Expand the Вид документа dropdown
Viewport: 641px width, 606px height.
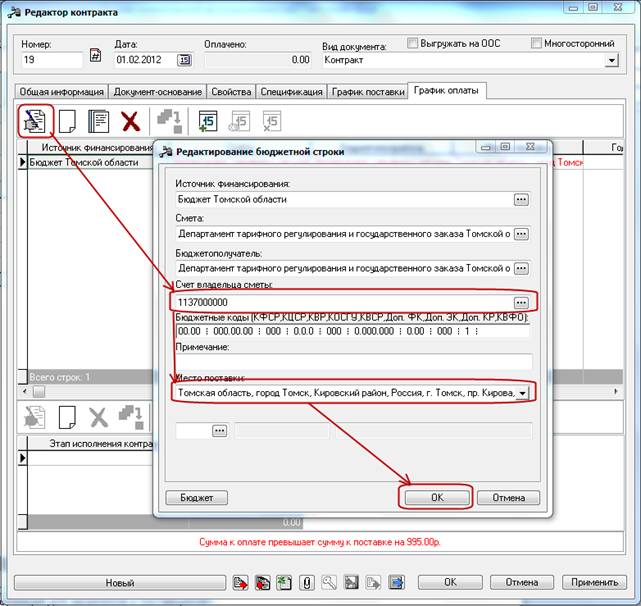coord(612,60)
